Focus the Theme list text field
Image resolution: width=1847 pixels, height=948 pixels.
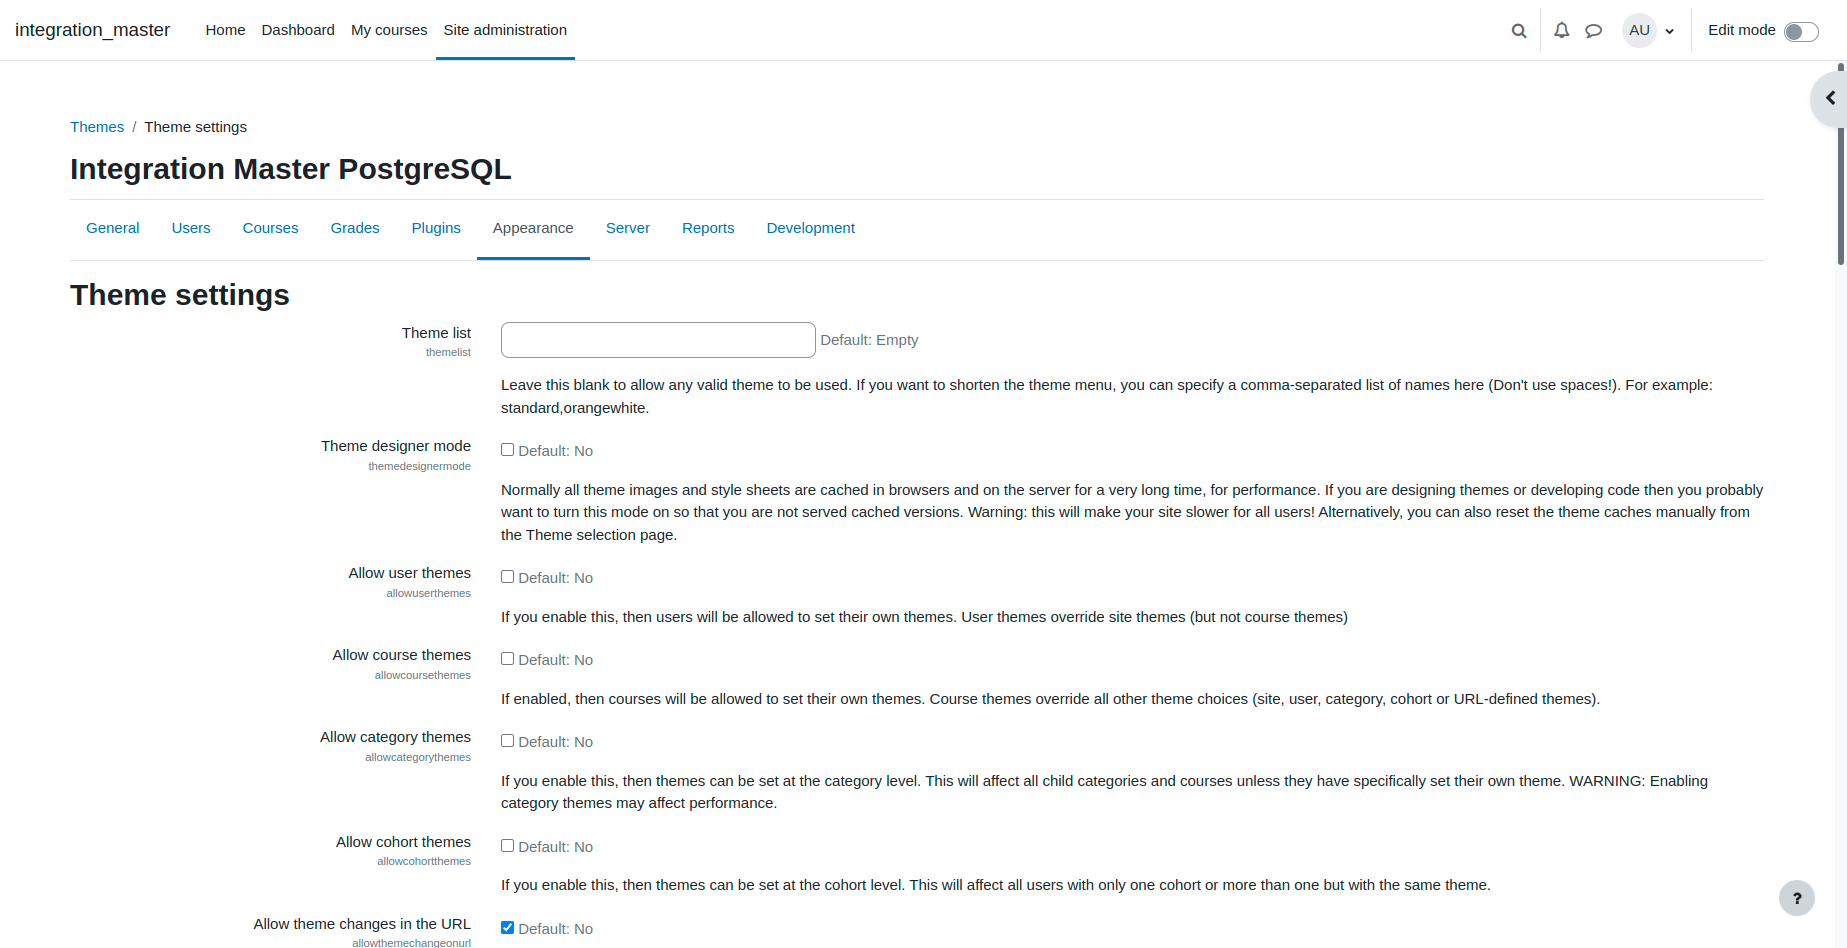[x=658, y=340]
